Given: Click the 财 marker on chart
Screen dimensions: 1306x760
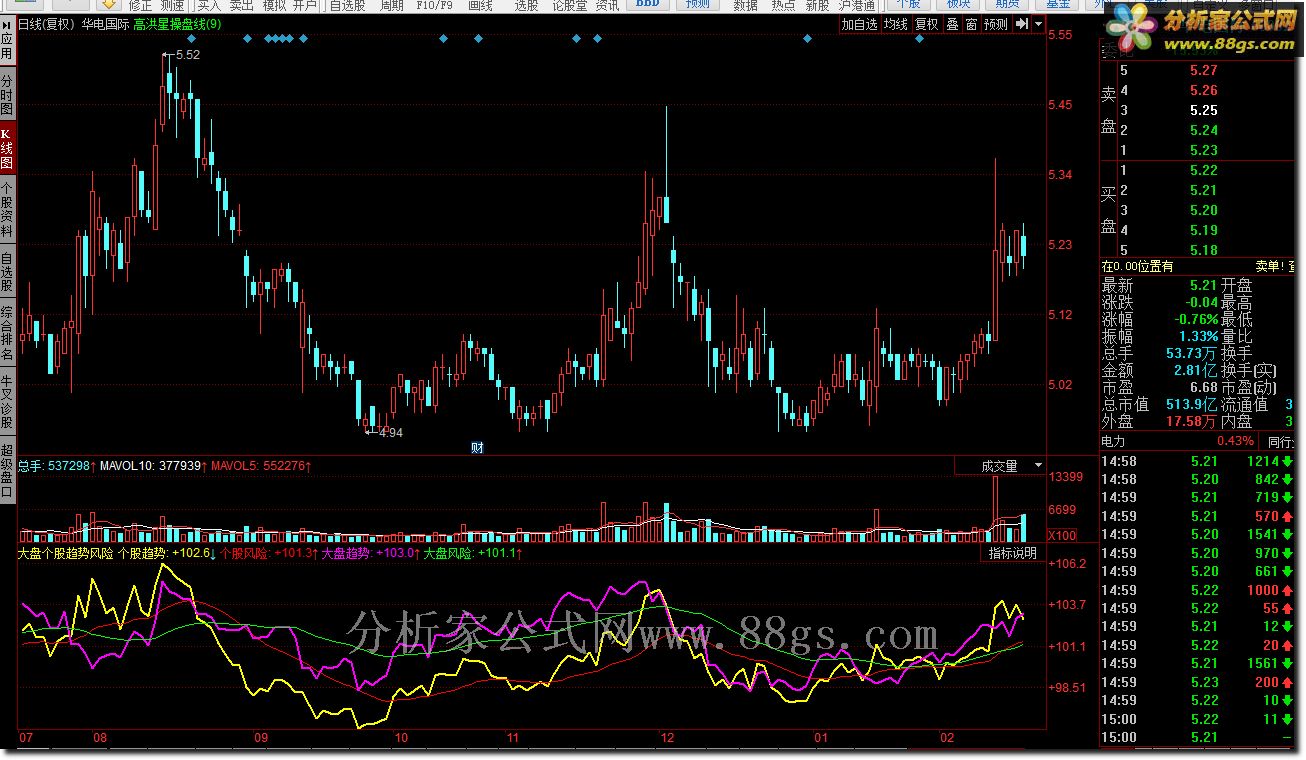Looking at the screenshot, I should [x=477, y=448].
